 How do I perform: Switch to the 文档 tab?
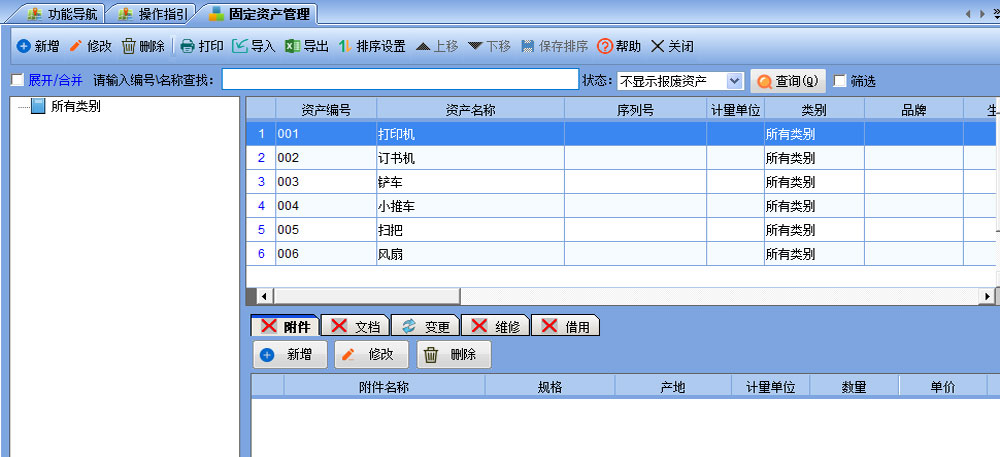coord(356,326)
